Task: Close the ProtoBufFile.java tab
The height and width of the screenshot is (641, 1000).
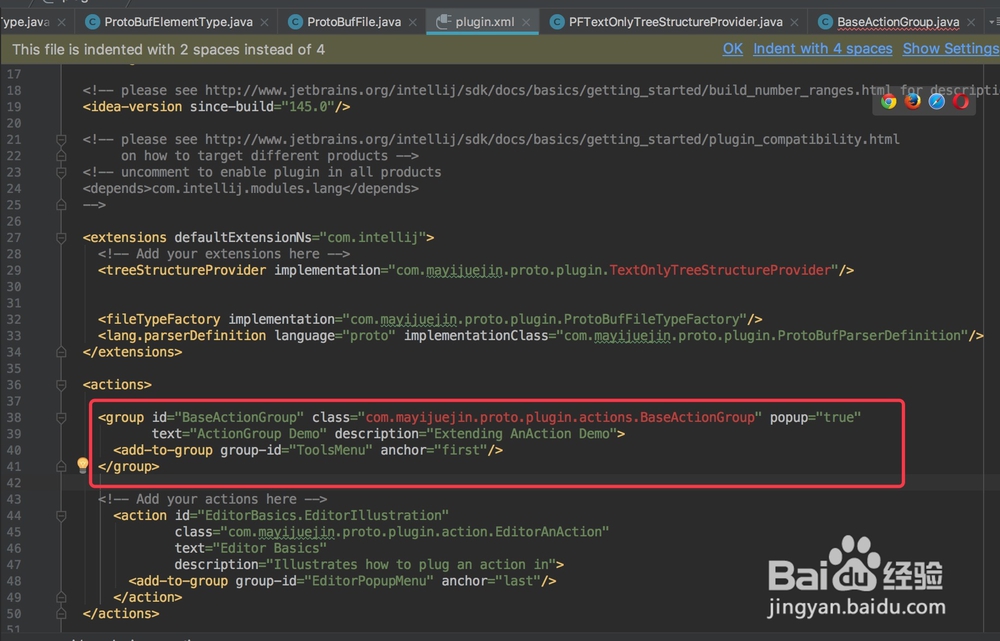Action: (413, 22)
